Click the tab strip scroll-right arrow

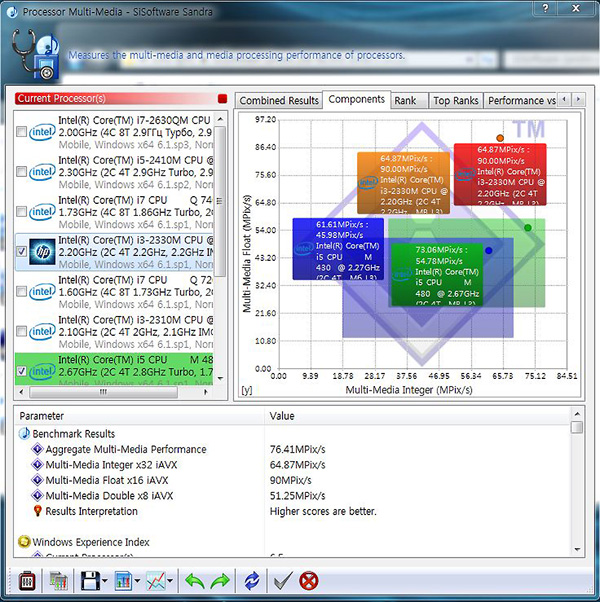pos(579,99)
